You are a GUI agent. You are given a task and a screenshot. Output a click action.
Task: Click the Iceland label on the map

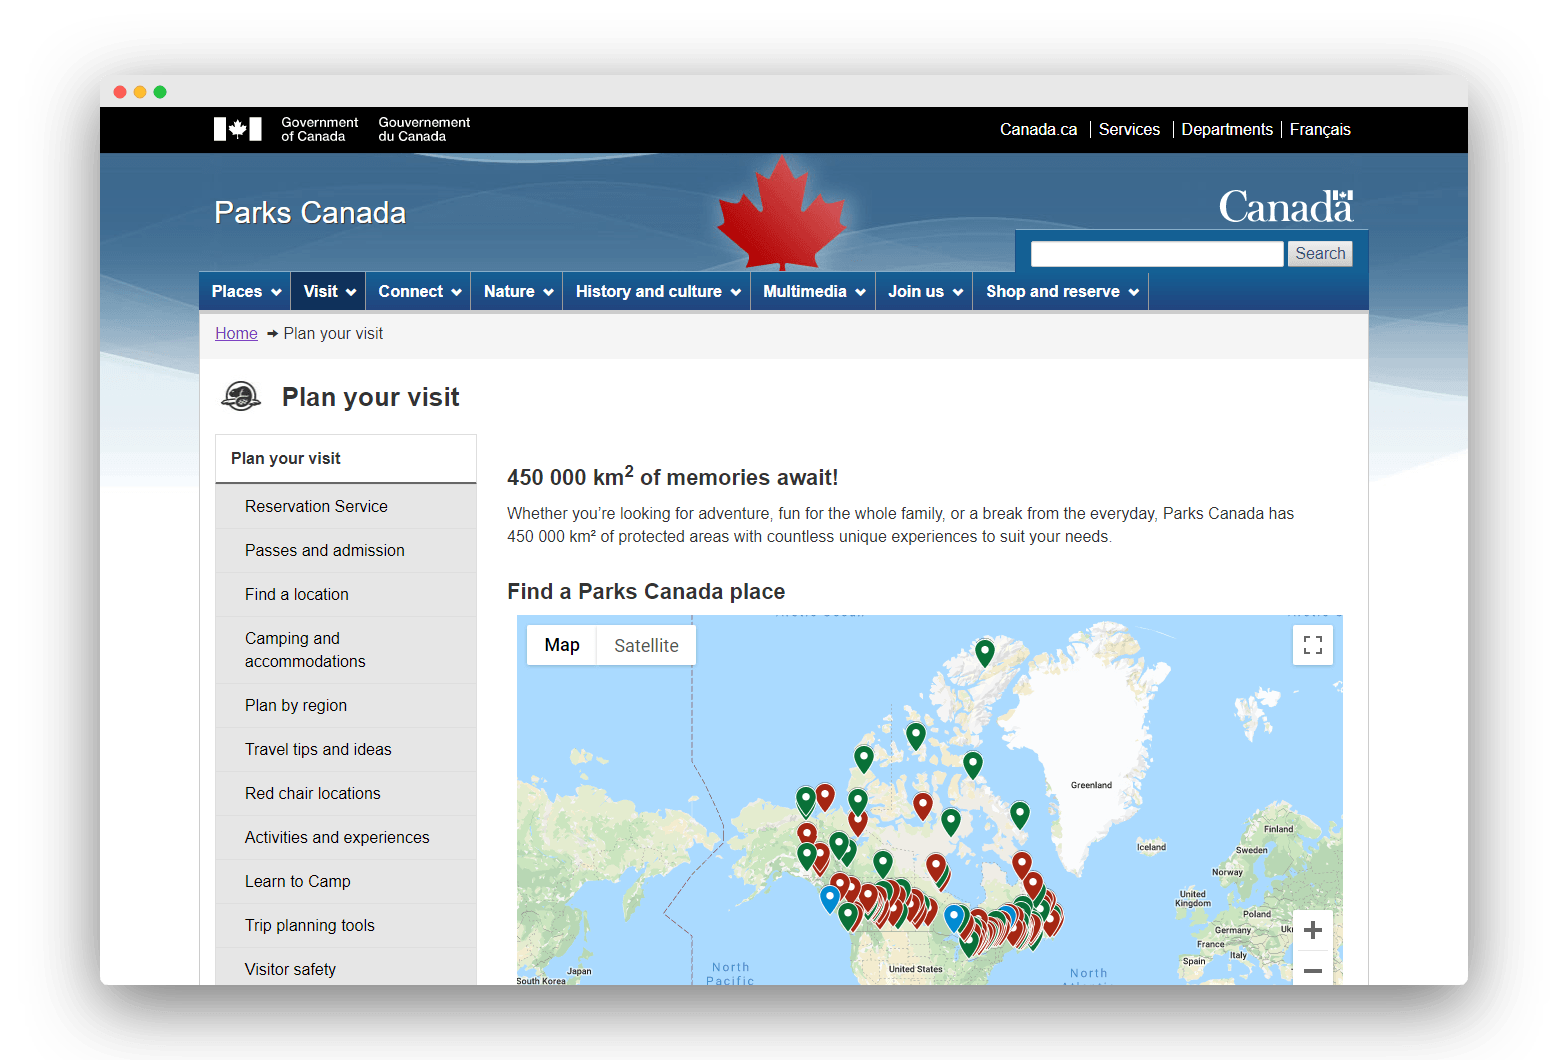(1151, 847)
